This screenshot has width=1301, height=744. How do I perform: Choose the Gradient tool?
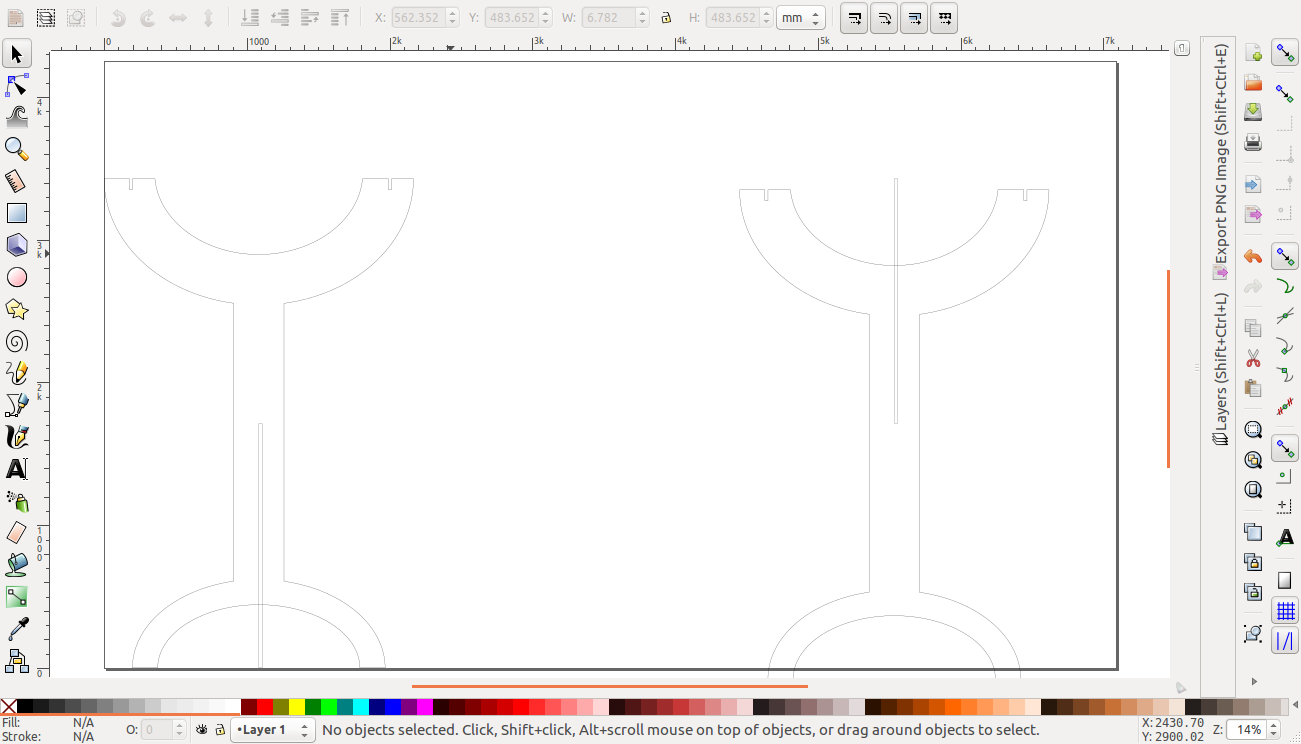pyautogui.click(x=17, y=597)
